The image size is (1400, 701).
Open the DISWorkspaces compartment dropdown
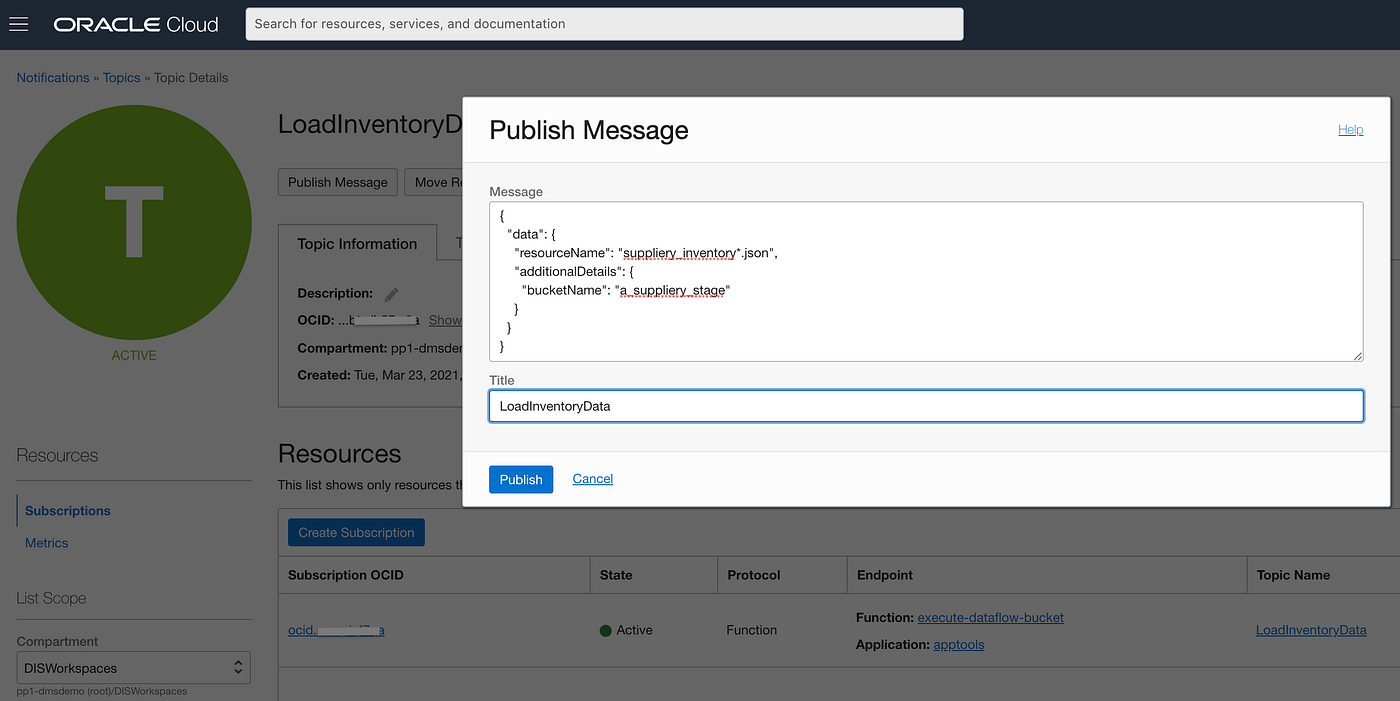pyautogui.click(x=134, y=668)
